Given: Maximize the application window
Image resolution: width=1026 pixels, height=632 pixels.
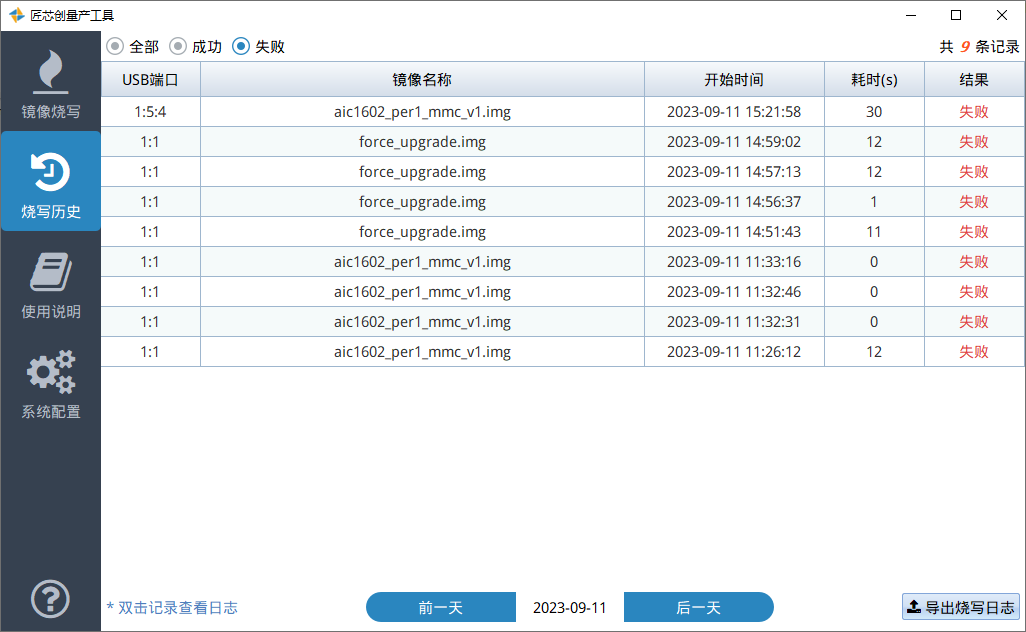Looking at the screenshot, I should point(956,15).
